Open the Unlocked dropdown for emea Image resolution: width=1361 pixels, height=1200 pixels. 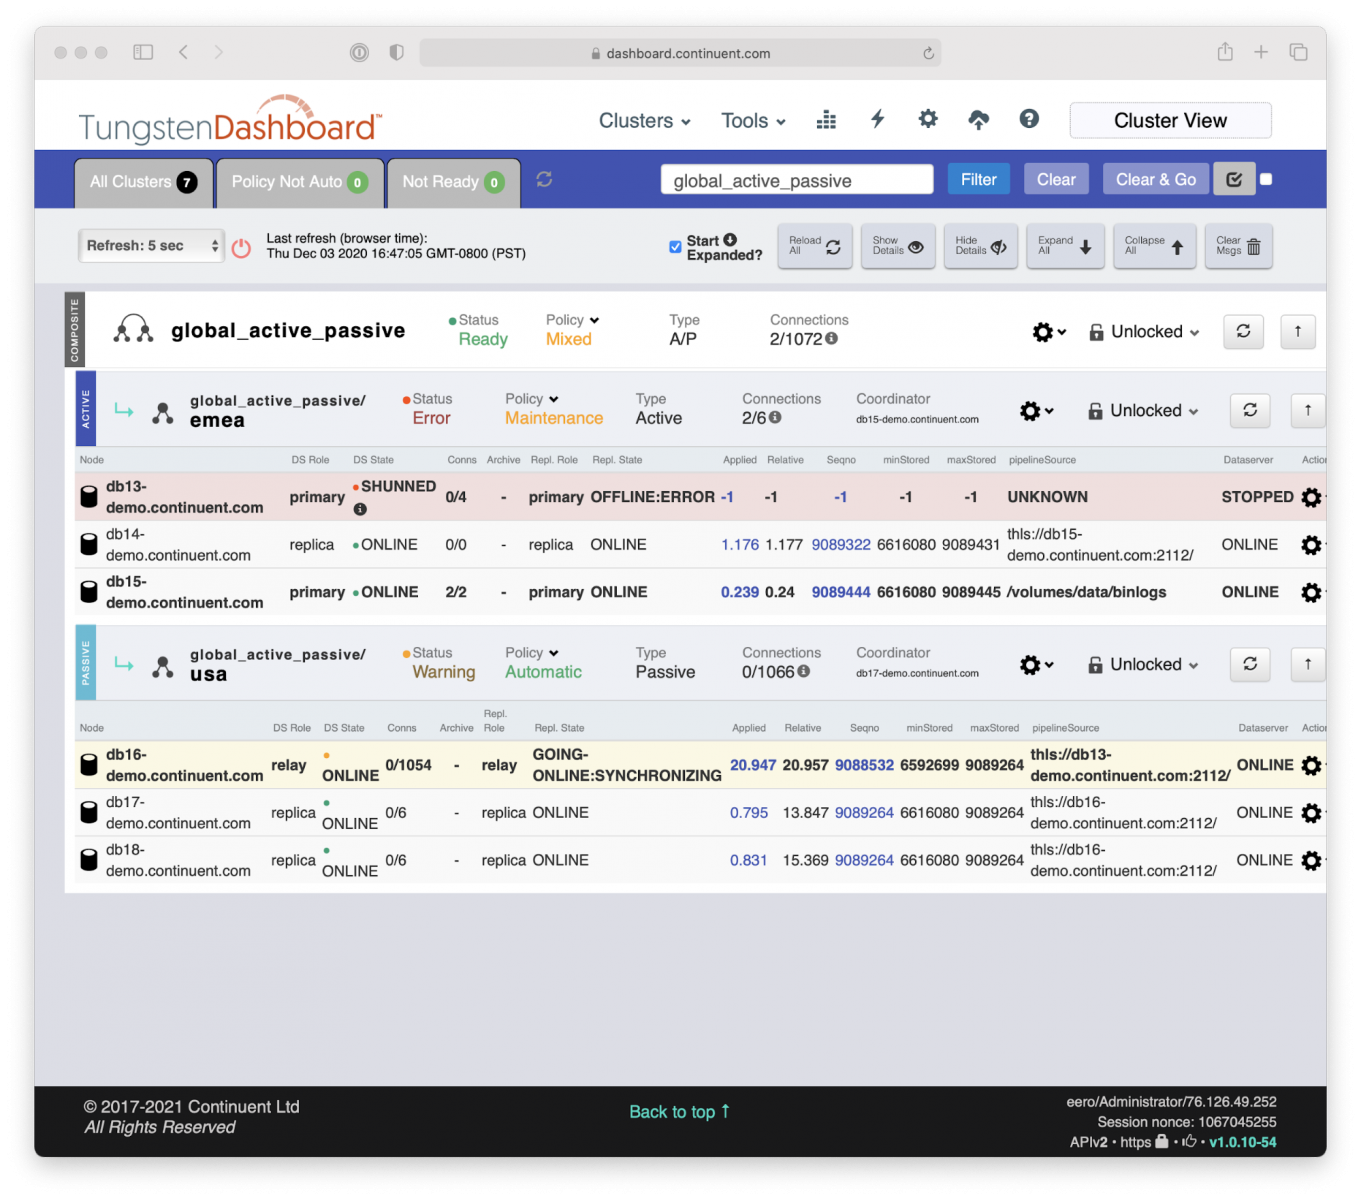click(x=1143, y=411)
